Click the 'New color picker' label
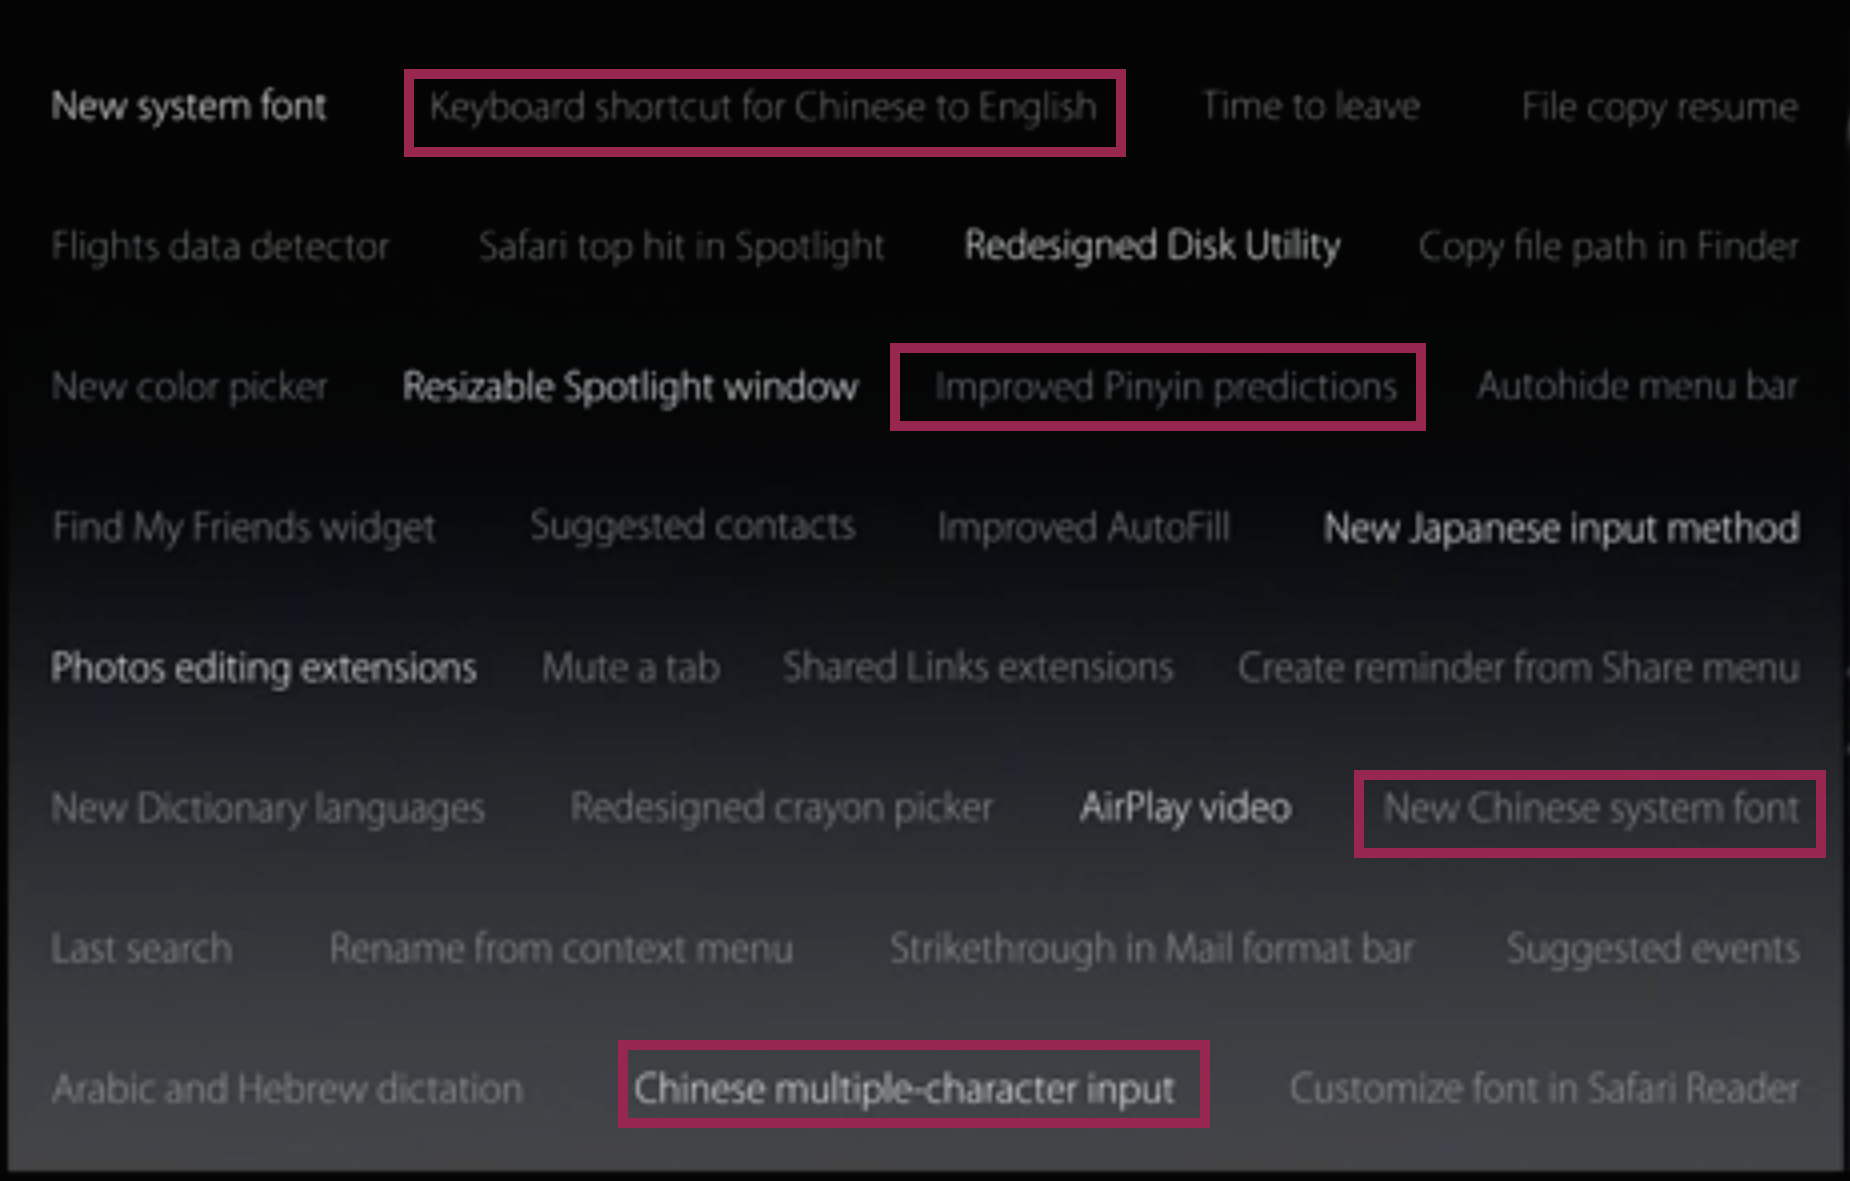The width and height of the screenshot is (1850, 1181). [x=189, y=387]
